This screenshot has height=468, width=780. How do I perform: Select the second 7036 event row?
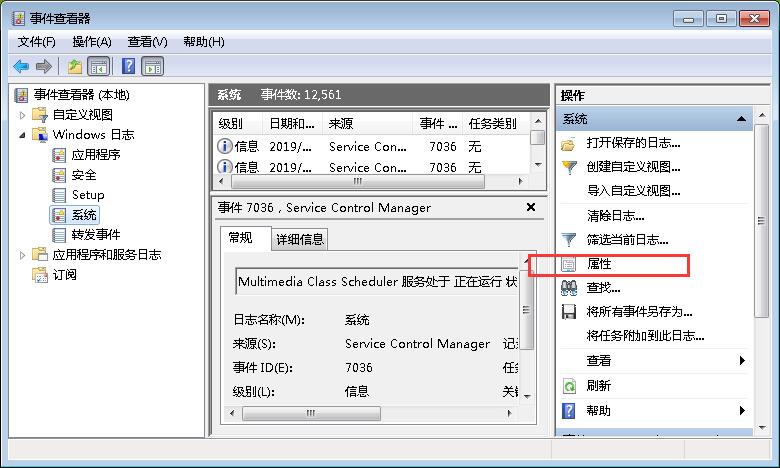point(371,167)
